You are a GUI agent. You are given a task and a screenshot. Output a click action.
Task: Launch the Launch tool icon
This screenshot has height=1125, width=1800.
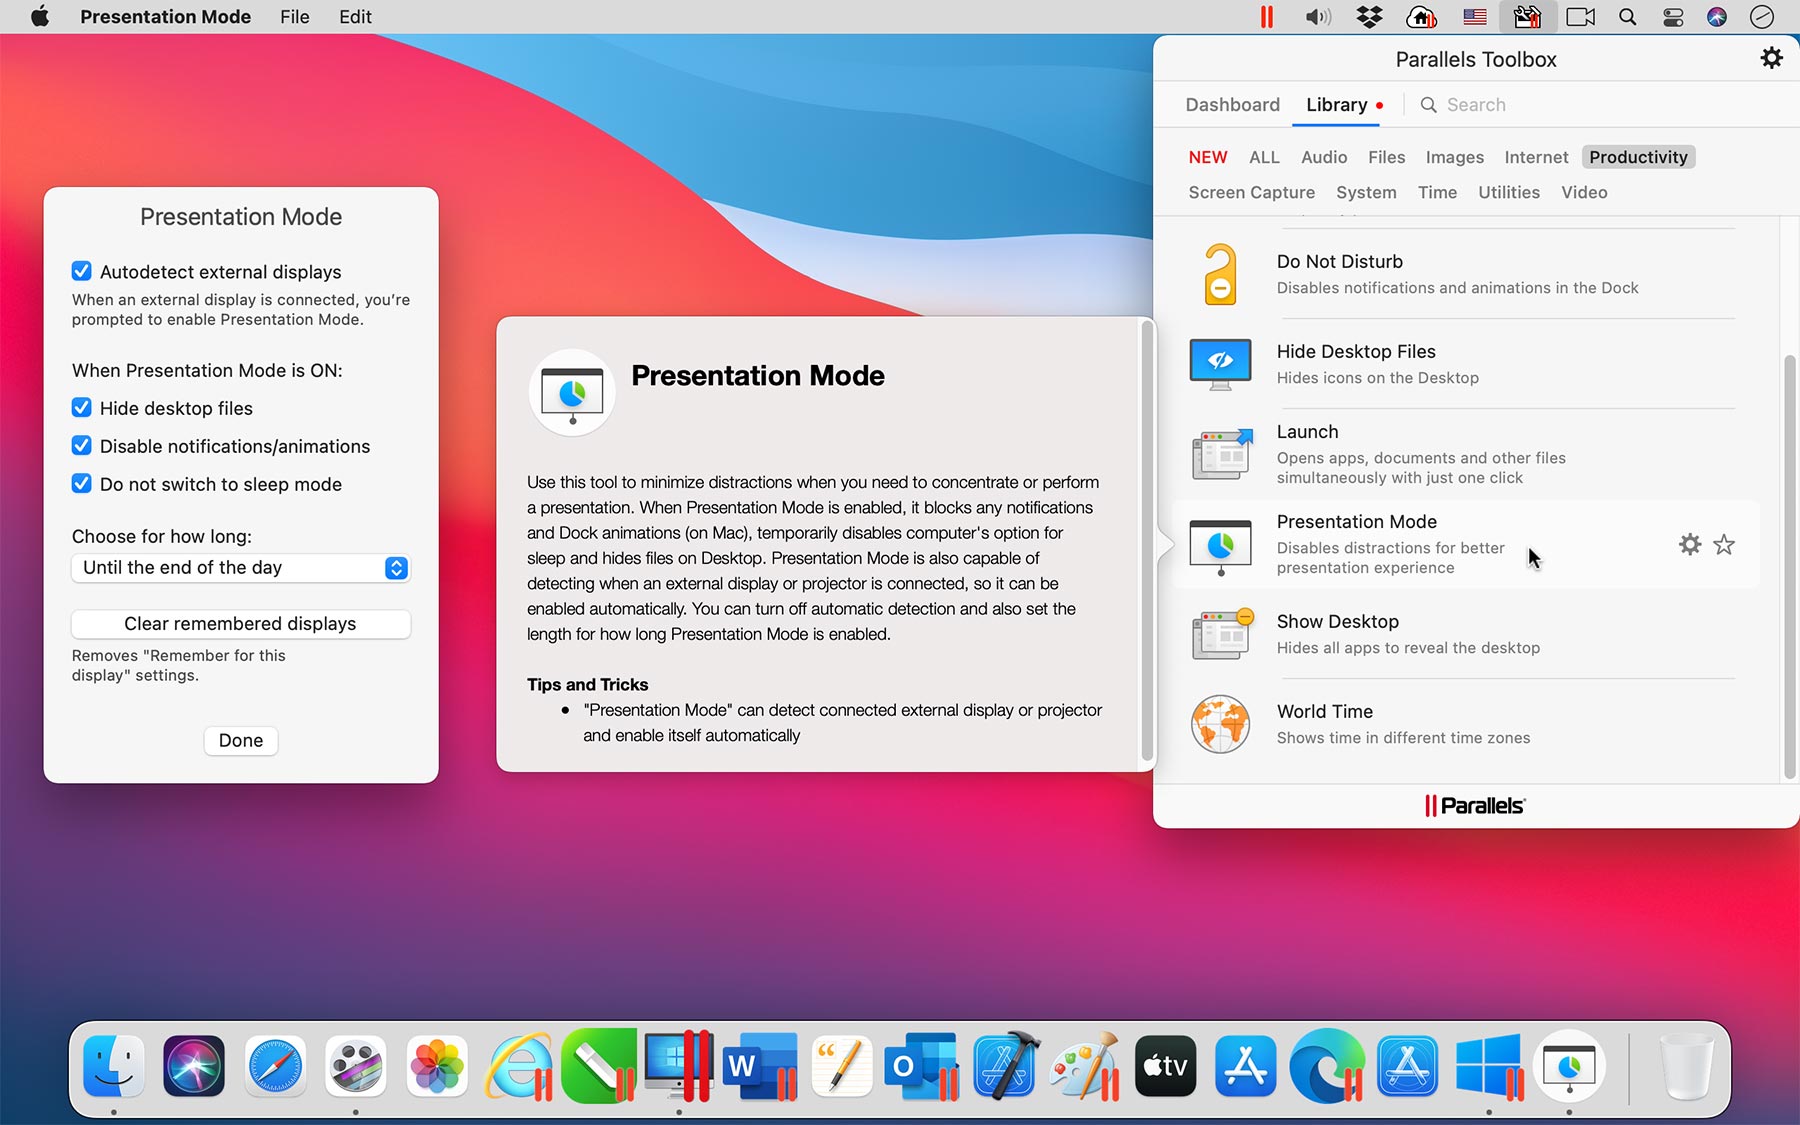coord(1220,454)
